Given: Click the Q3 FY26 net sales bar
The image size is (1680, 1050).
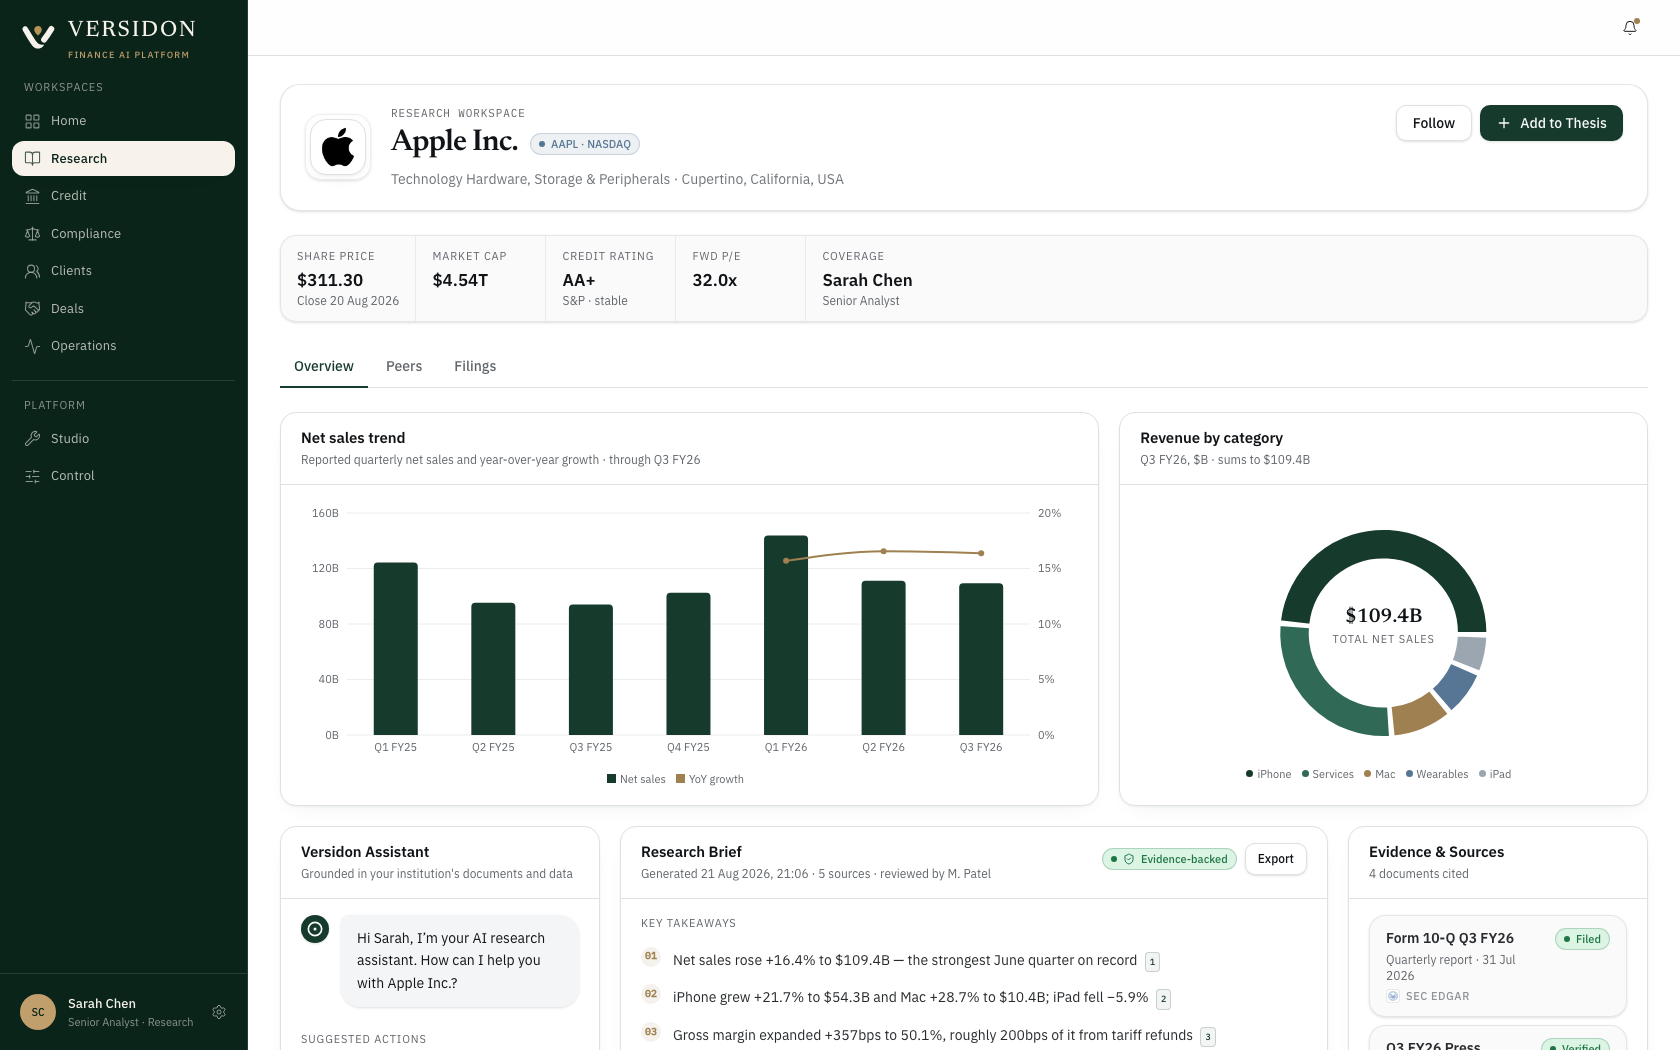Looking at the screenshot, I should point(981,659).
